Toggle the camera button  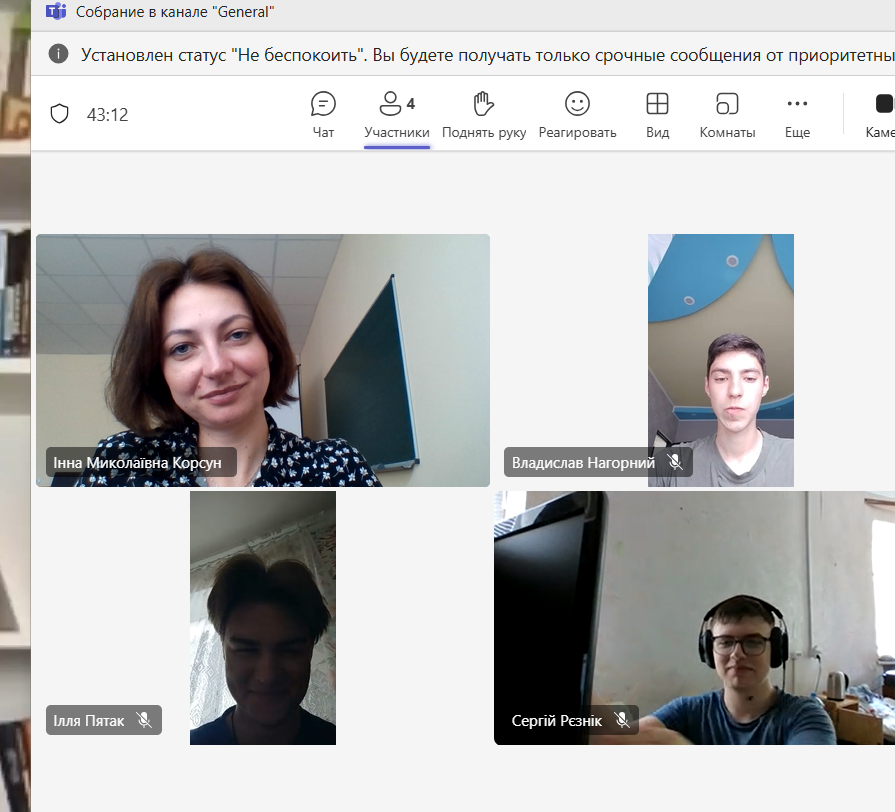point(881,115)
